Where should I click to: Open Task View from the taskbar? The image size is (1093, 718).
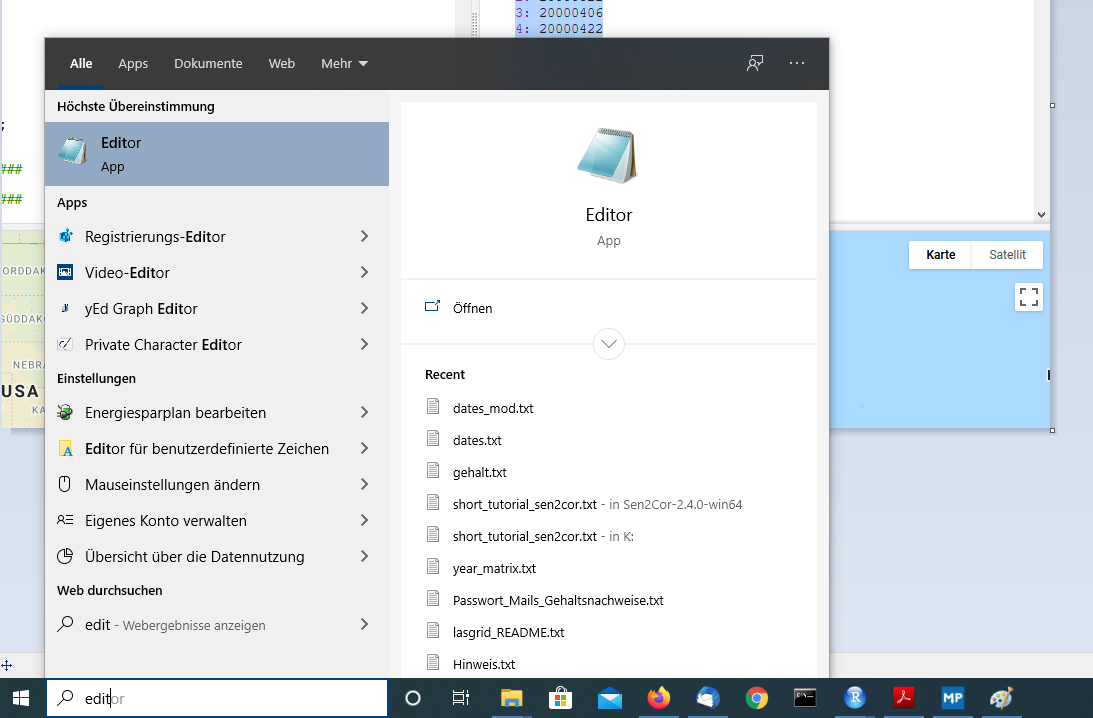461,698
